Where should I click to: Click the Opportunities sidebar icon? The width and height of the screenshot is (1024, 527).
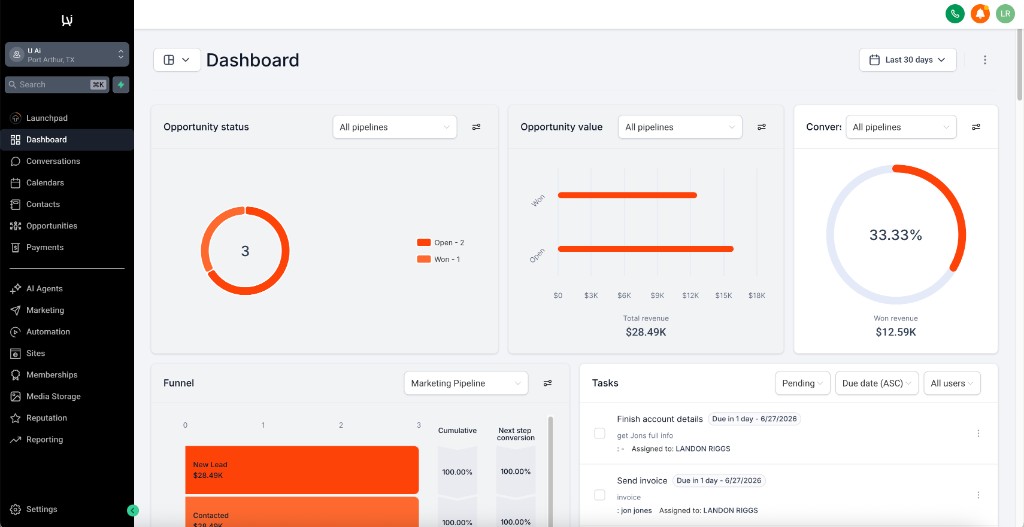pos(16,226)
